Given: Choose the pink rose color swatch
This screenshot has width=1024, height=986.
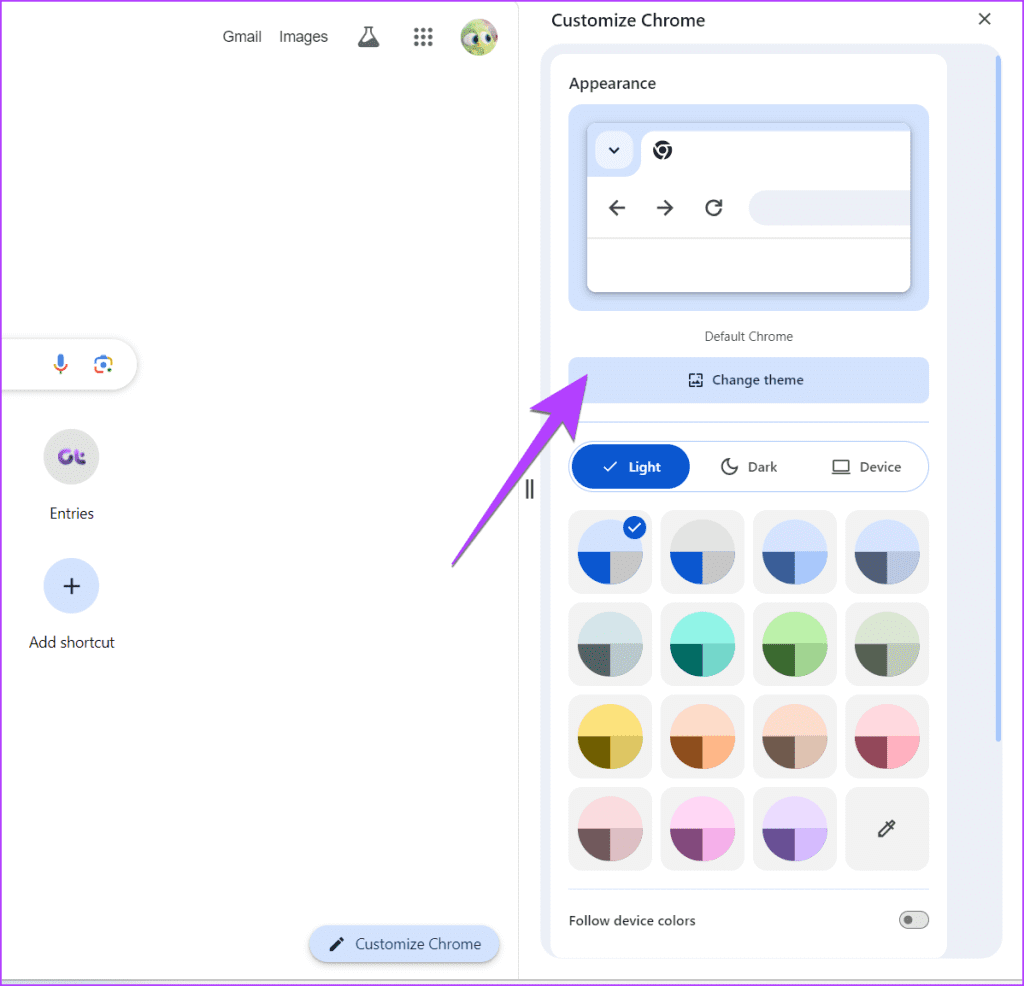Looking at the screenshot, I should 886,737.
